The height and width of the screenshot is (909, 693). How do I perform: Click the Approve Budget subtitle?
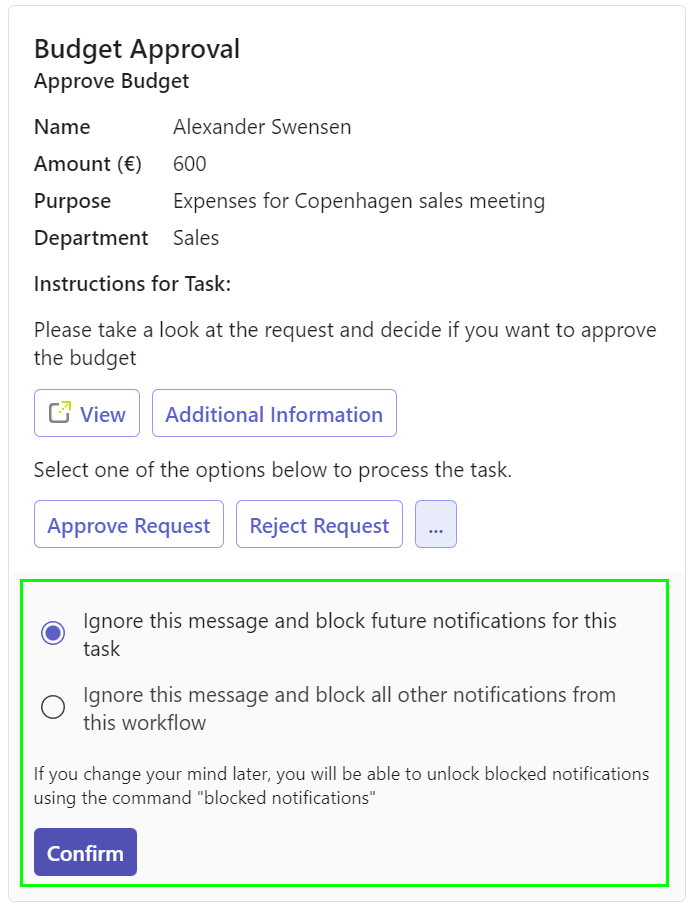(x=111, y=81)
